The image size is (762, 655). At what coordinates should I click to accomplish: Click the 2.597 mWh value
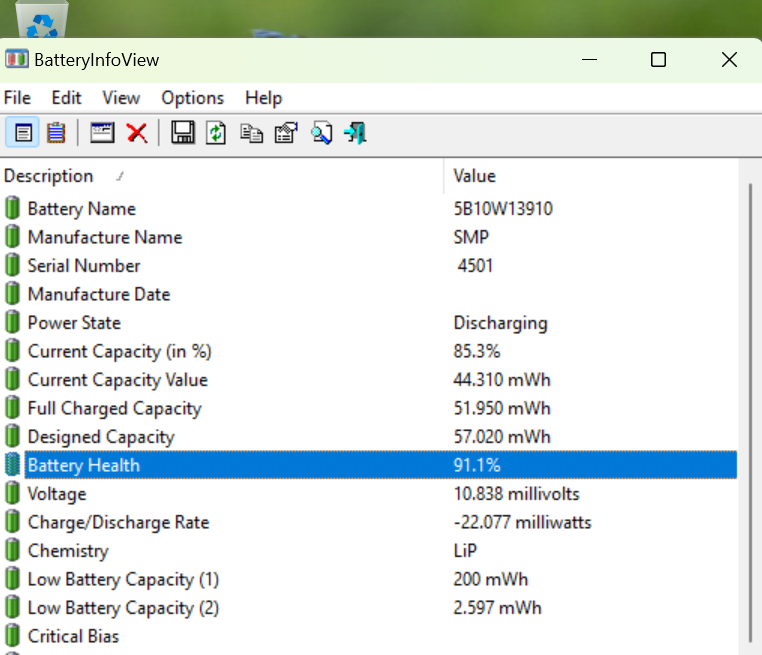tap(497, 608)
